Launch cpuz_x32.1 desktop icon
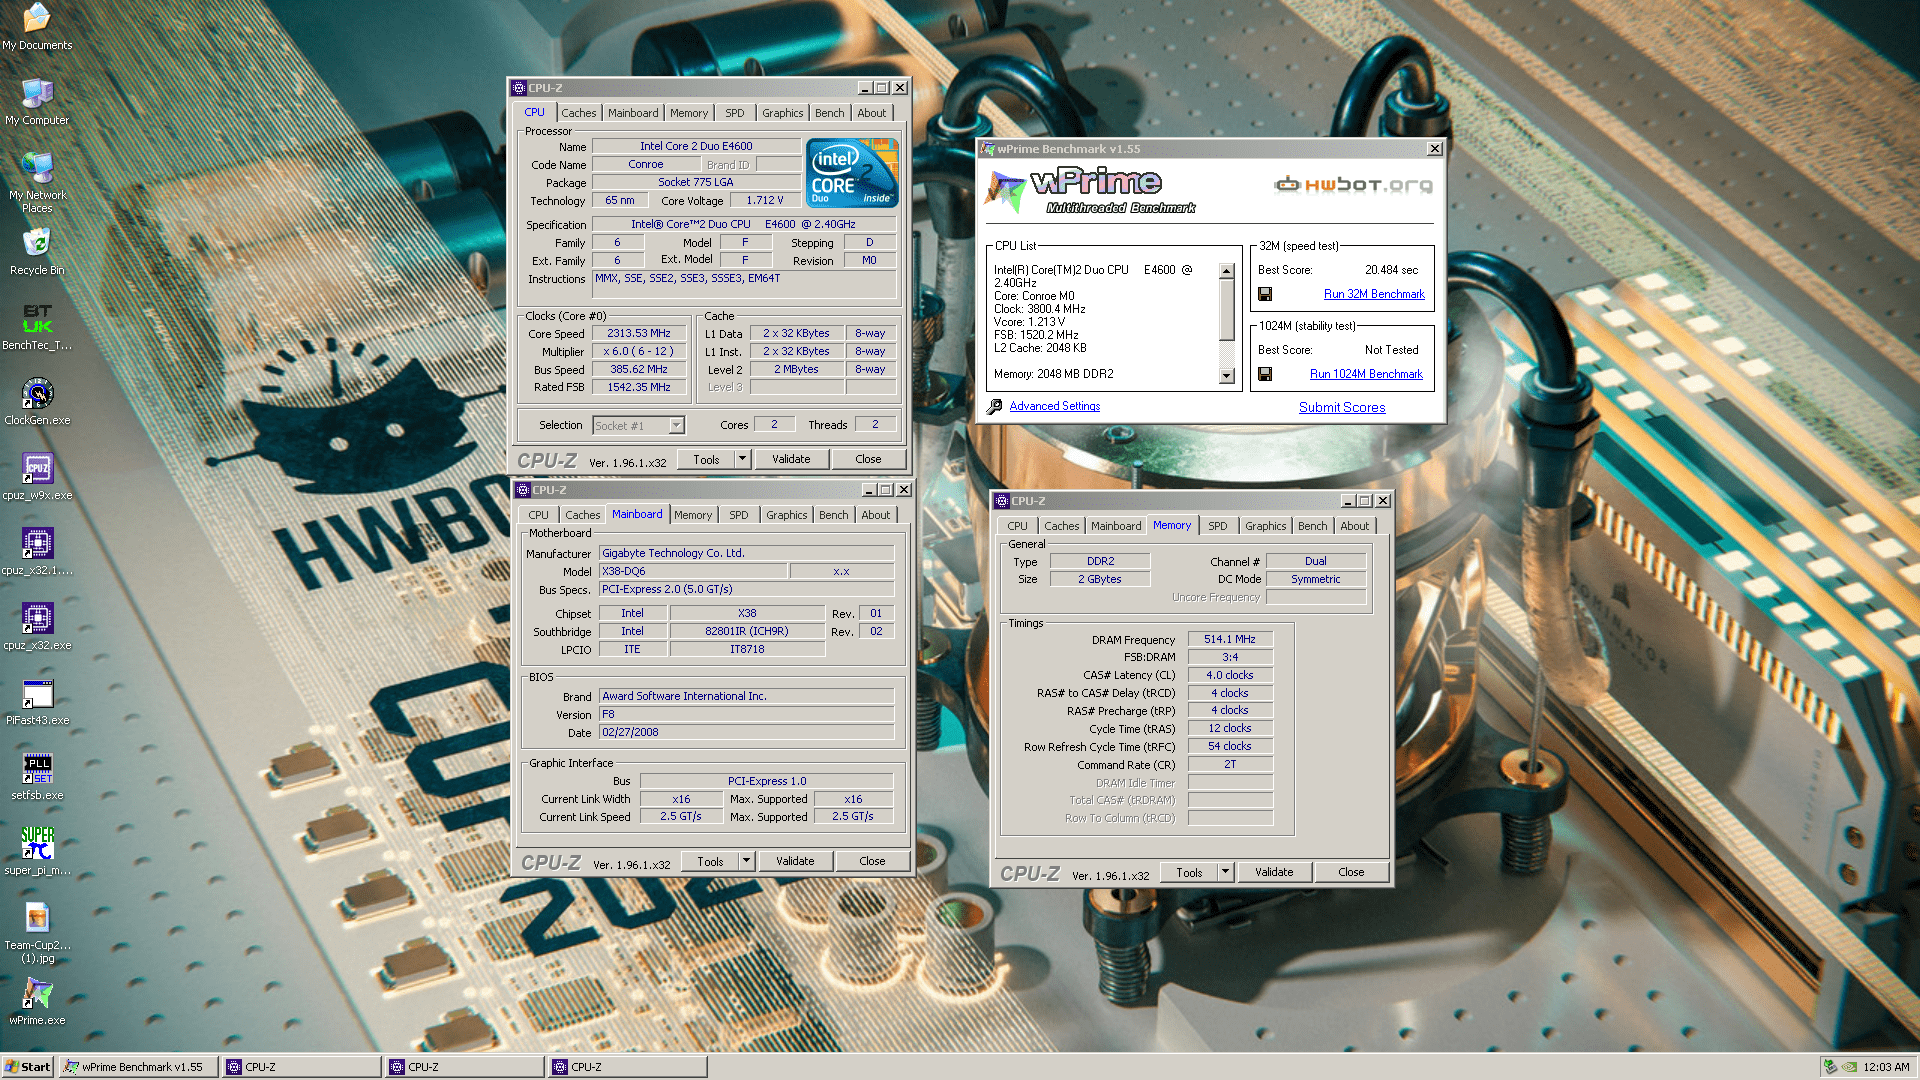The height and width of the screenshot is (1080, 1920). (37, 552)
